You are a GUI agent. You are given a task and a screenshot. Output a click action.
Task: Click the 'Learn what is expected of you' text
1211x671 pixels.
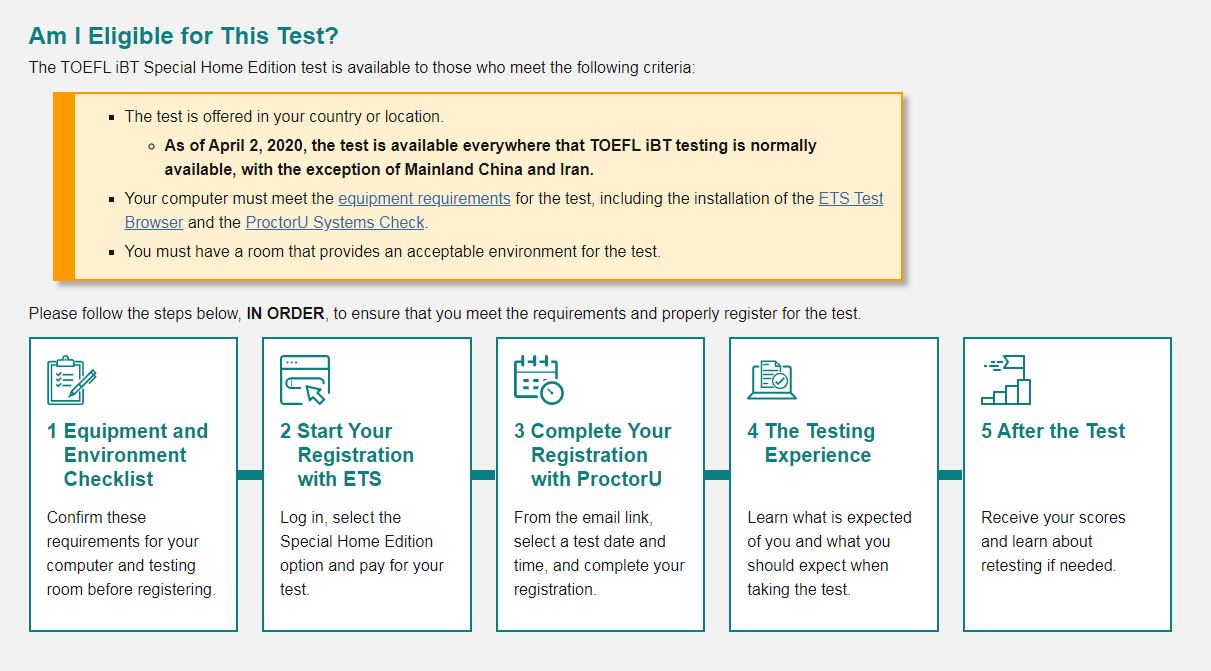tap(829, 553)
